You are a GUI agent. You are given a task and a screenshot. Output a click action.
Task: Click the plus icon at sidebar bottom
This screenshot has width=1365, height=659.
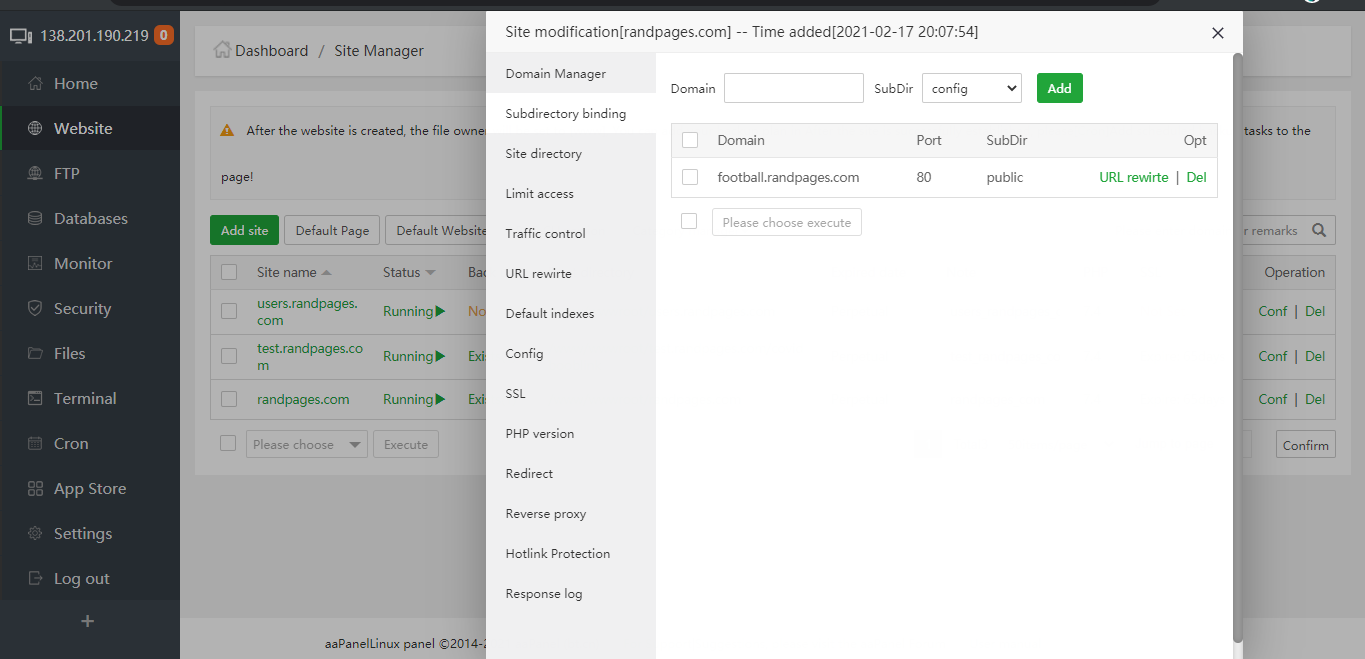(x=87, y=621)
